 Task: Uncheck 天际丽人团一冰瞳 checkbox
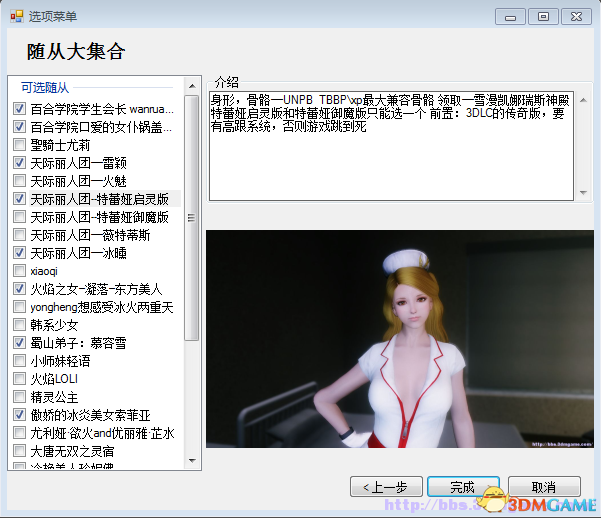click(x=19, y=253)
